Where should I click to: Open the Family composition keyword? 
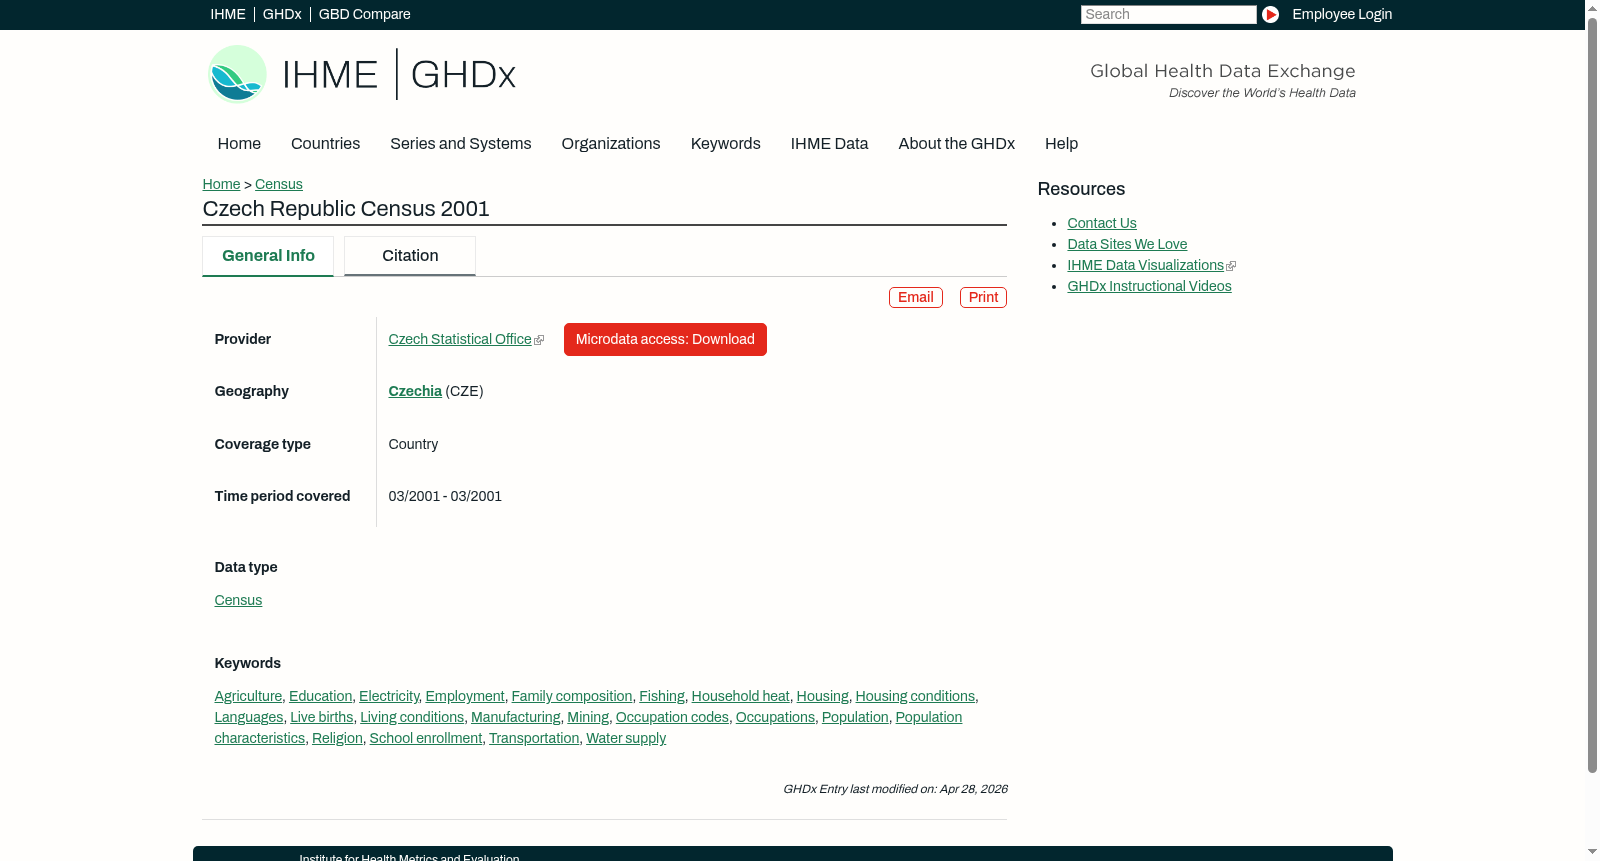click(572, 697)
